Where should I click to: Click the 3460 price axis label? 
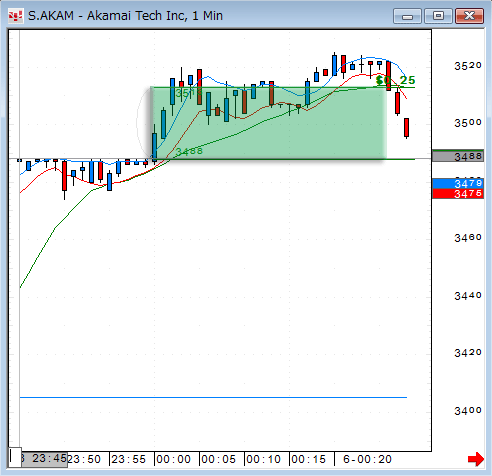468,238
